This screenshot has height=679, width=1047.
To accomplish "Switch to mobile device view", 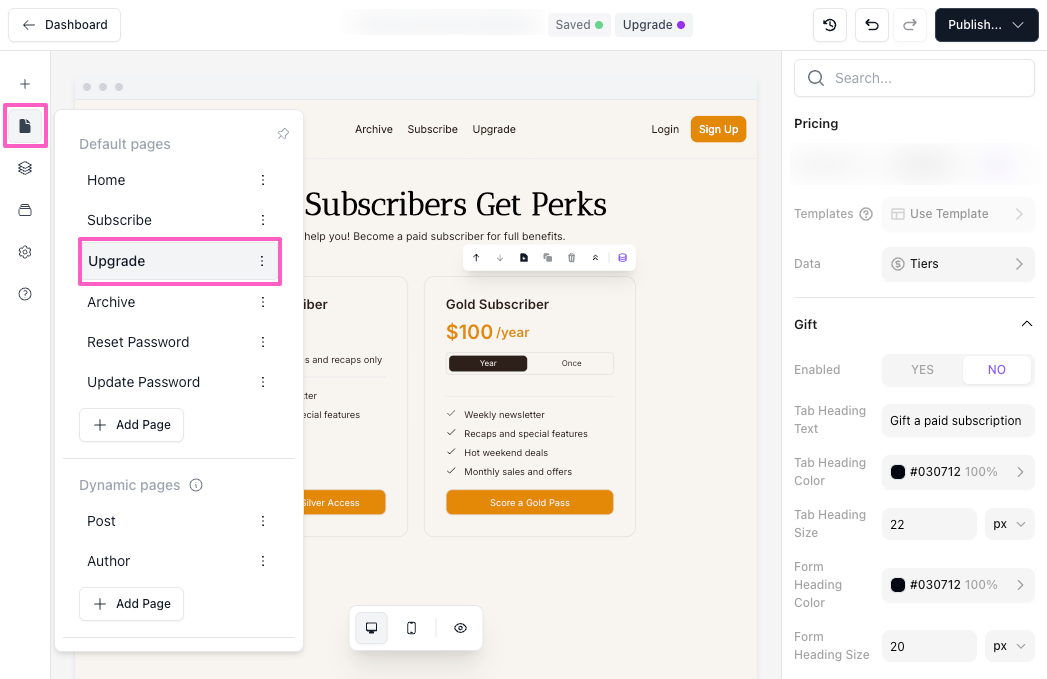I will pos(411,628).
